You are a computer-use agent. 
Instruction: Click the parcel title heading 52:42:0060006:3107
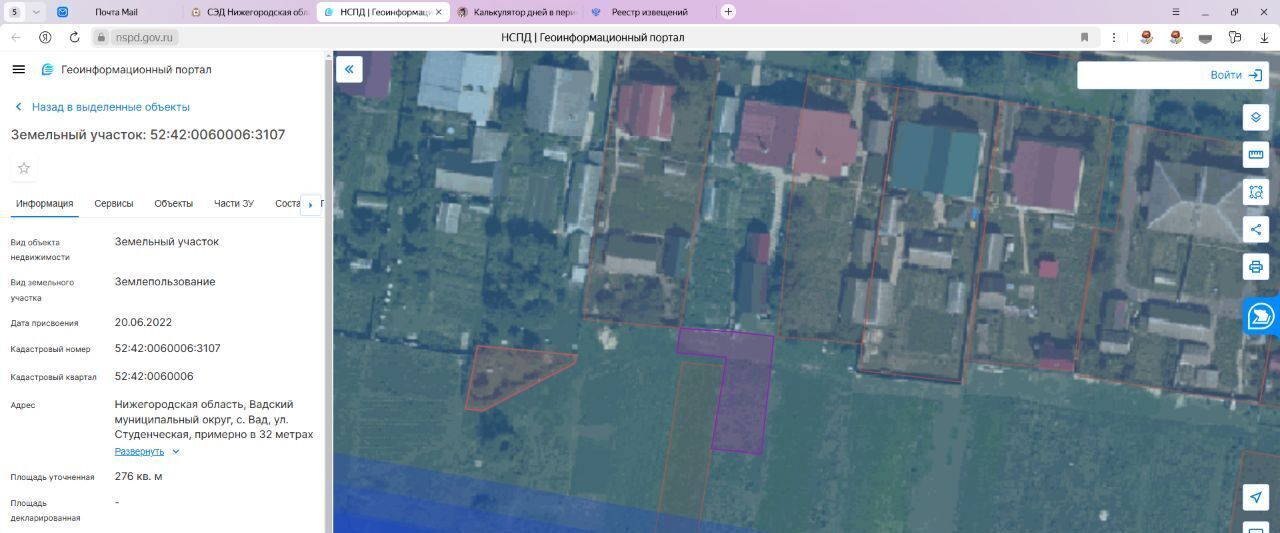[x=148, y=134]
